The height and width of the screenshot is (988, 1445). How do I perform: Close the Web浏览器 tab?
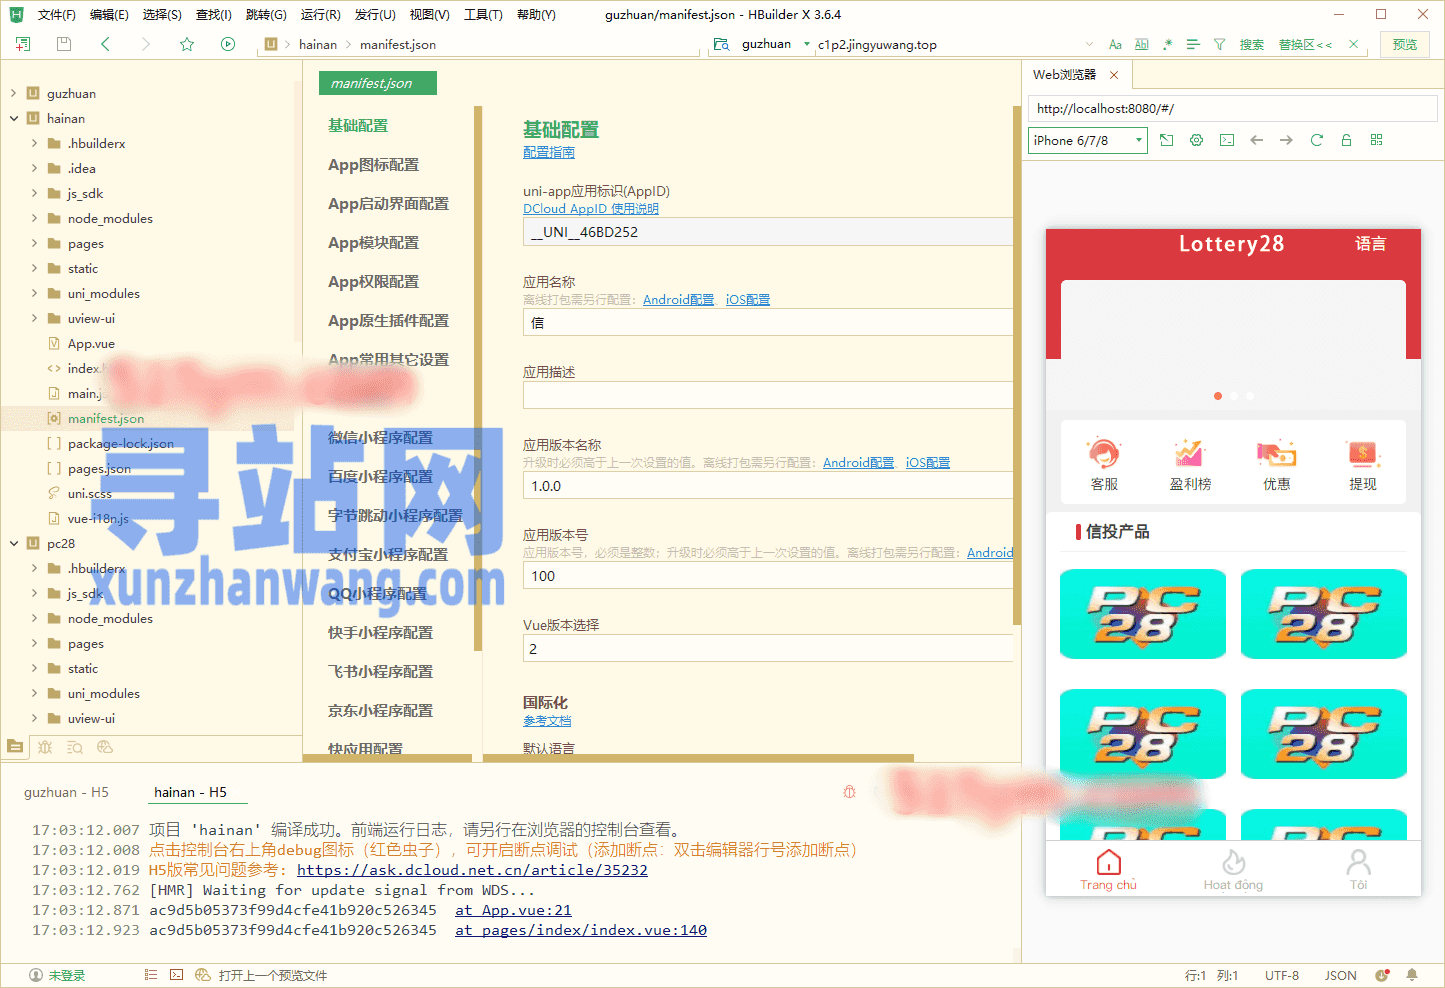pyautogui.click(x=1114, y=75)
